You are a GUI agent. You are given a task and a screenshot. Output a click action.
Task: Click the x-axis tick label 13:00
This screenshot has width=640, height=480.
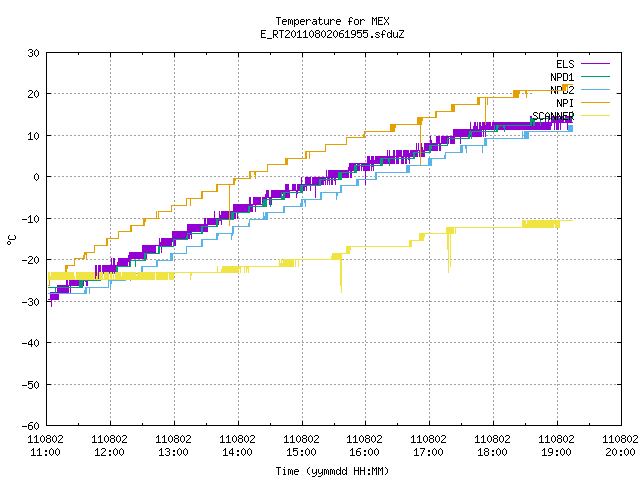(x=173, y=452)
